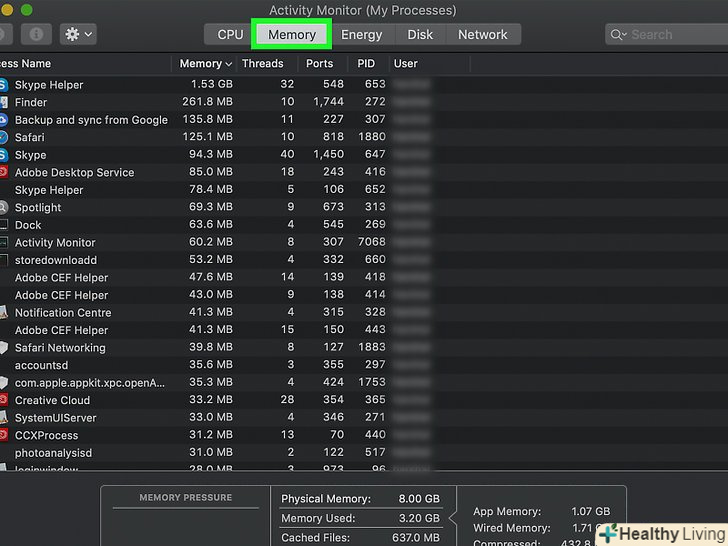Screen dimensions: 728x546
Task: Click the storedownloadd icon
Action: coord(4,260)
